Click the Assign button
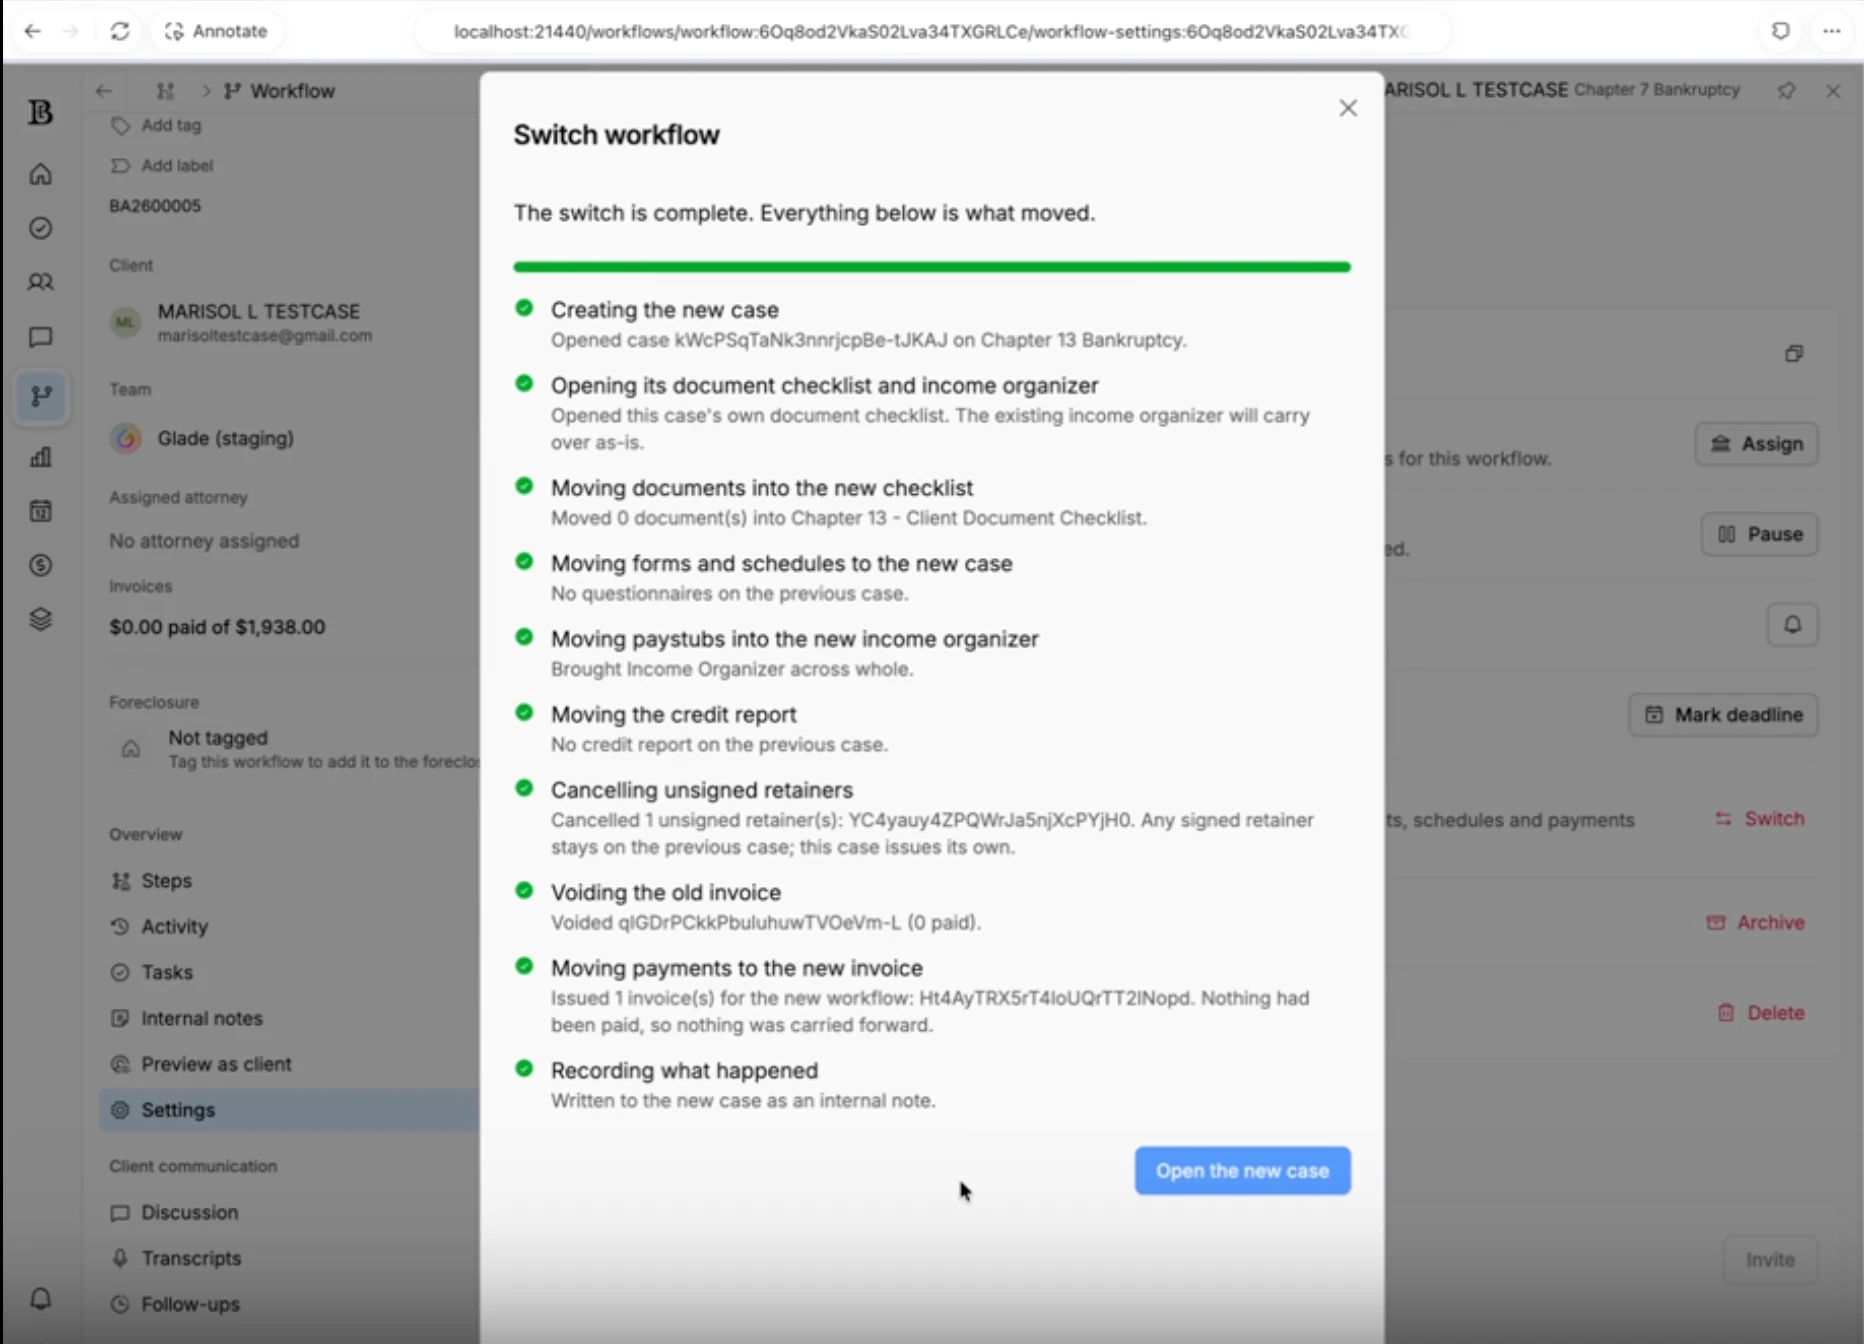The width and height of the screenshot is (1864, 1344). [1756, 444]
